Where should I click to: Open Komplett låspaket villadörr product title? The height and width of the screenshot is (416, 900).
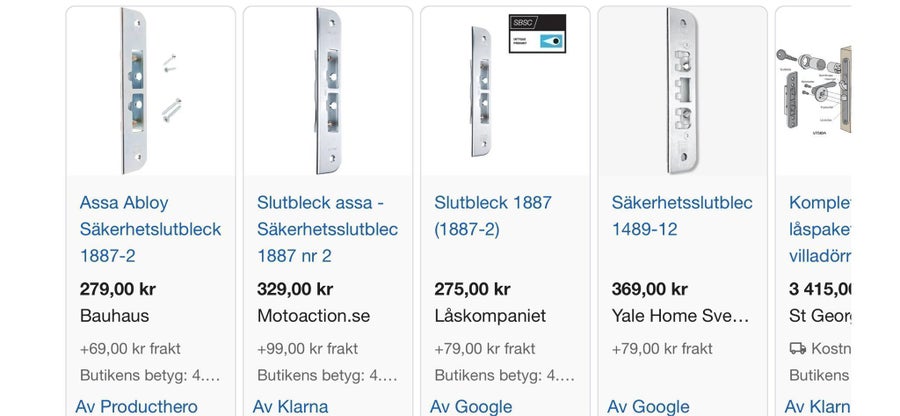click(x=820, y=229)
